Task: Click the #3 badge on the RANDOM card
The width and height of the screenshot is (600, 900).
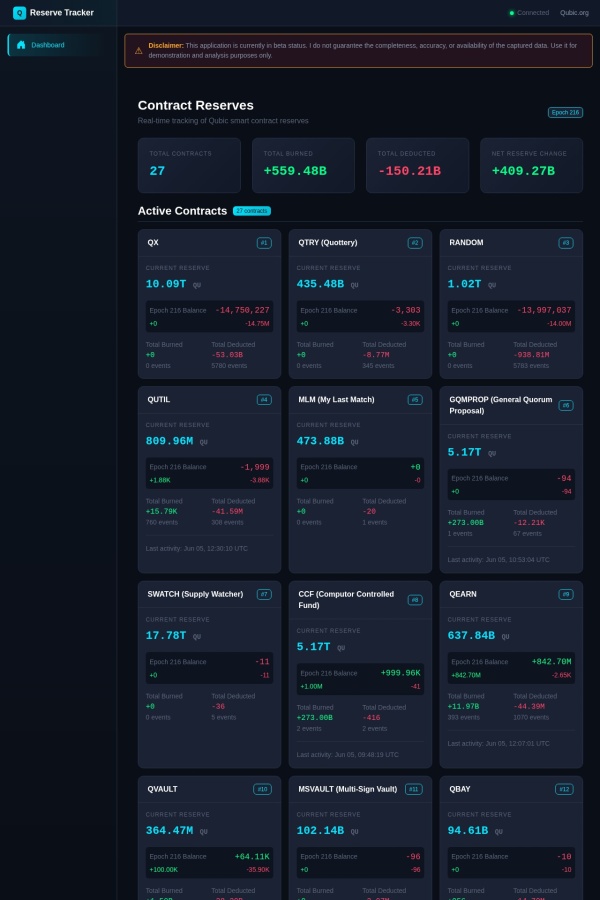Action: pos(566,243)
